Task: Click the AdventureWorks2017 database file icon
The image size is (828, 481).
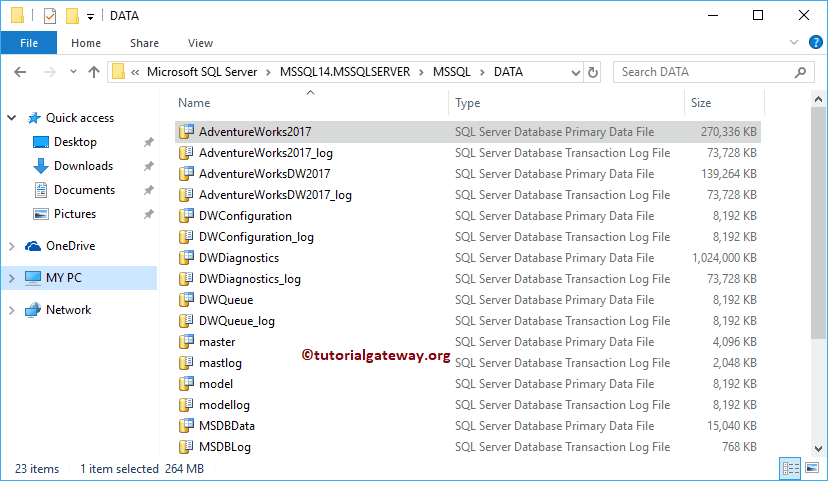Action: click(186, 131)
